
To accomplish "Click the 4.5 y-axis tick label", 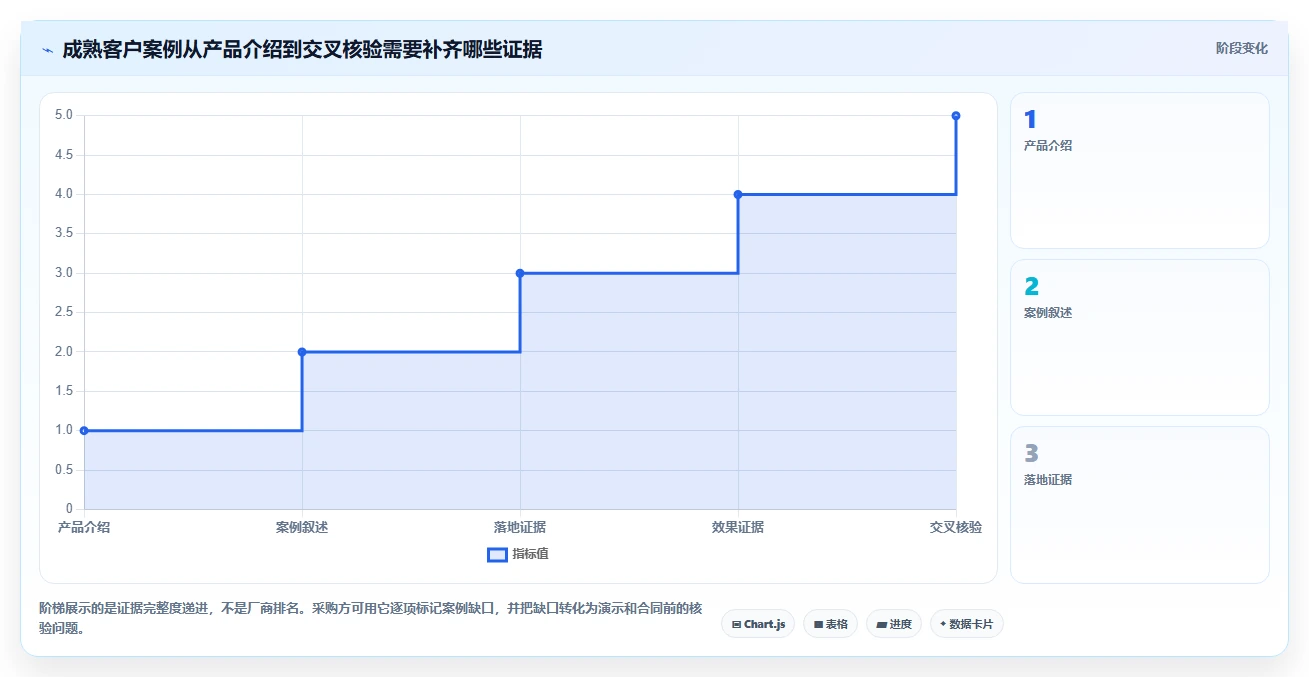I will click(x=64, y=155).
